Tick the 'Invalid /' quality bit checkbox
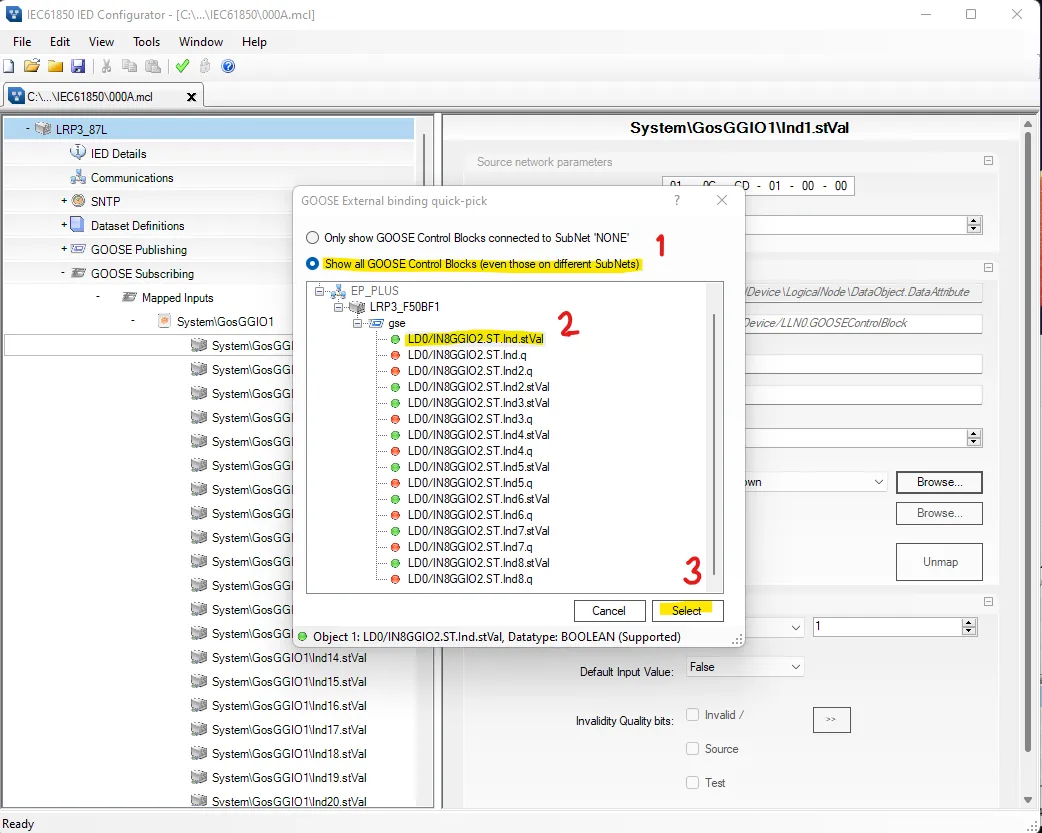Image resolution: width=1042 pixels, height=833 pixels. tap(692, 715)
